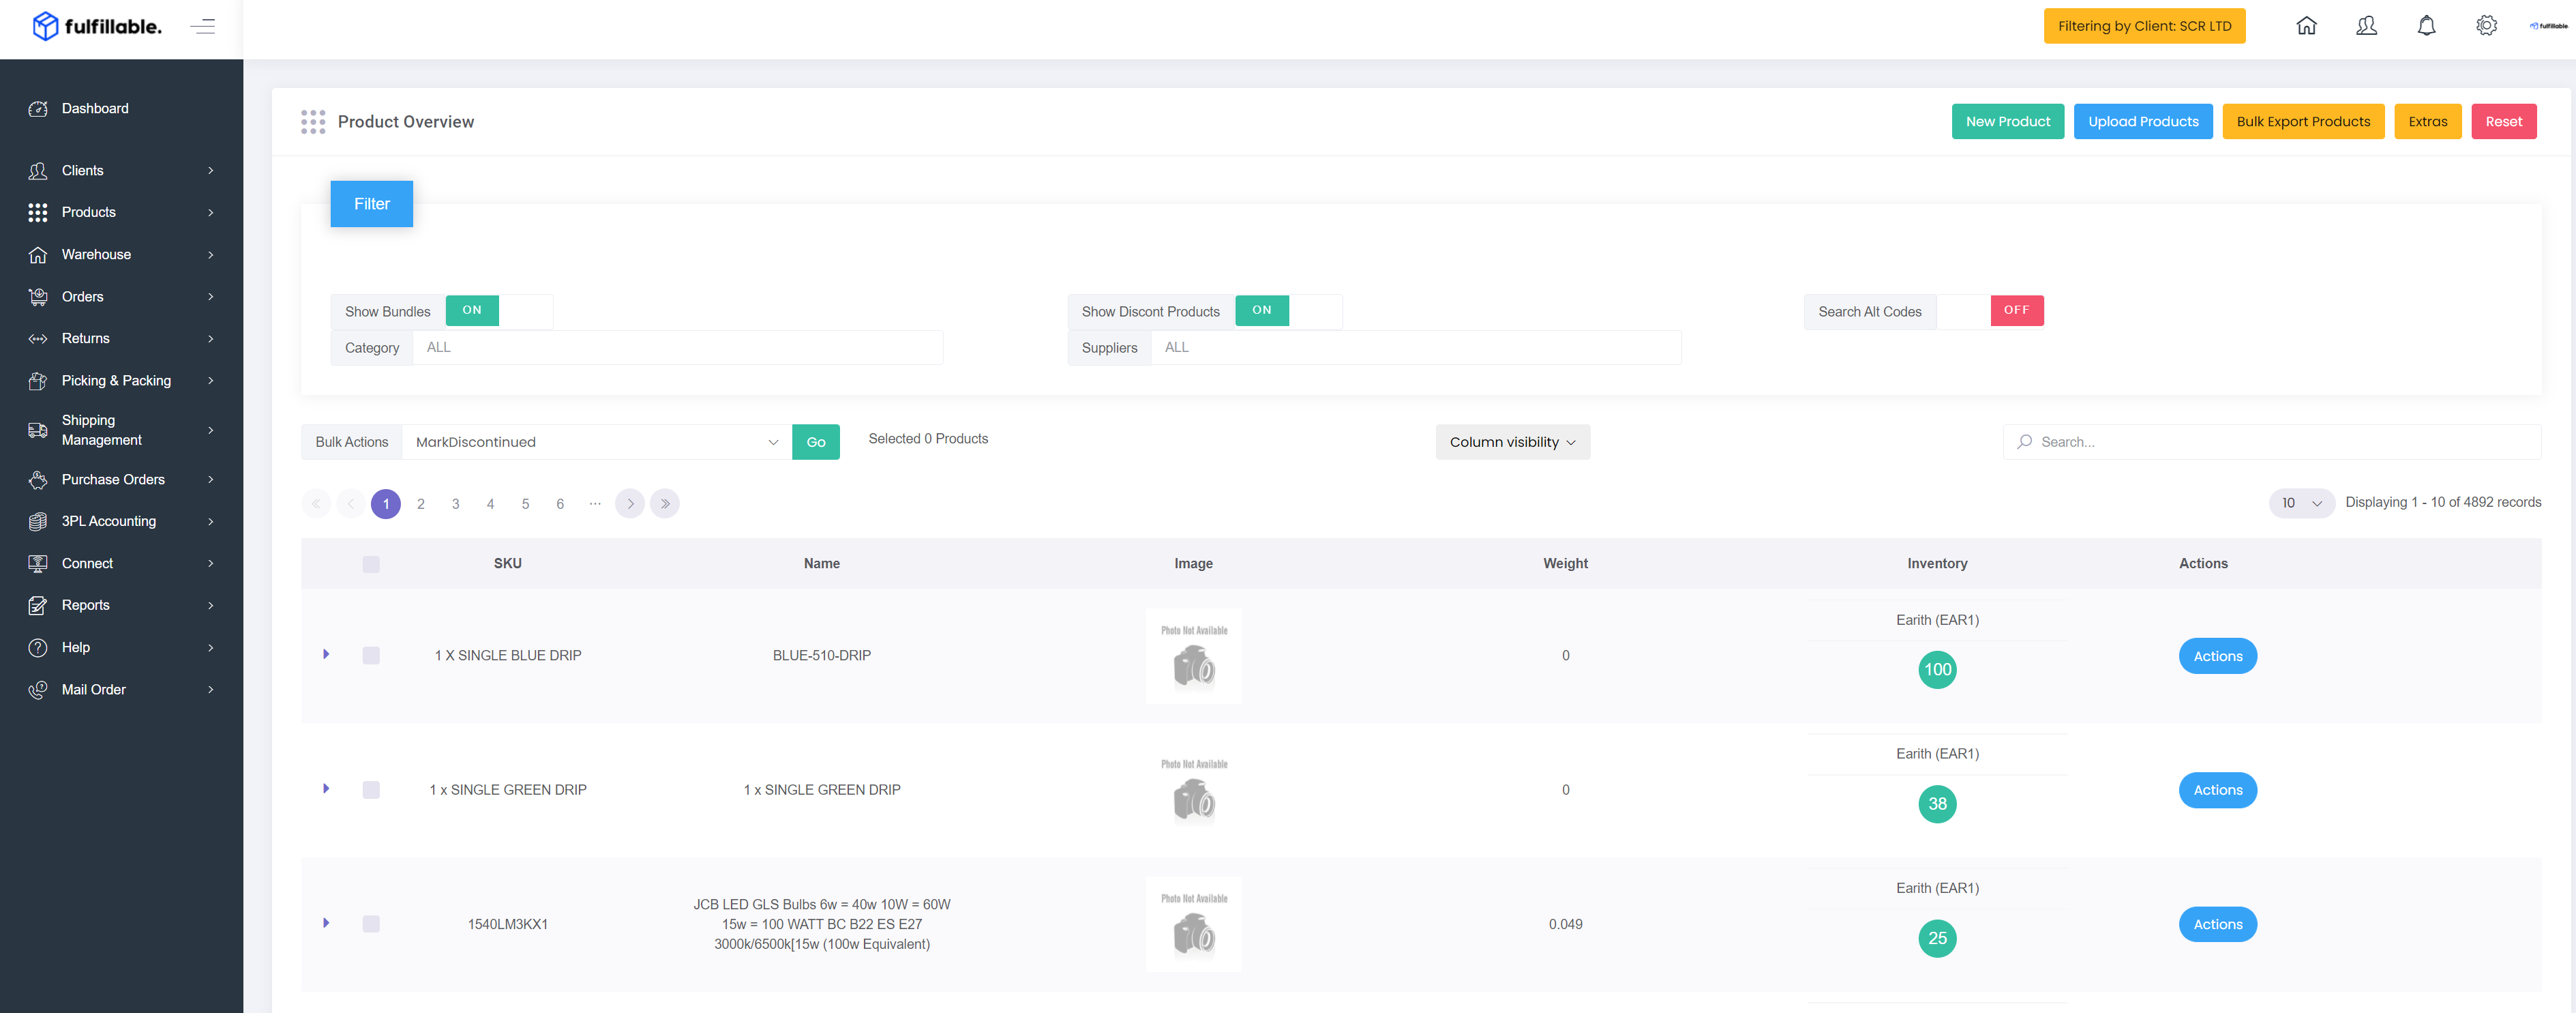Image resolution: width=2576 pixels, height=1013 pixels.
Task: Go to last page double-arrow icon
Action: [665, 503]
